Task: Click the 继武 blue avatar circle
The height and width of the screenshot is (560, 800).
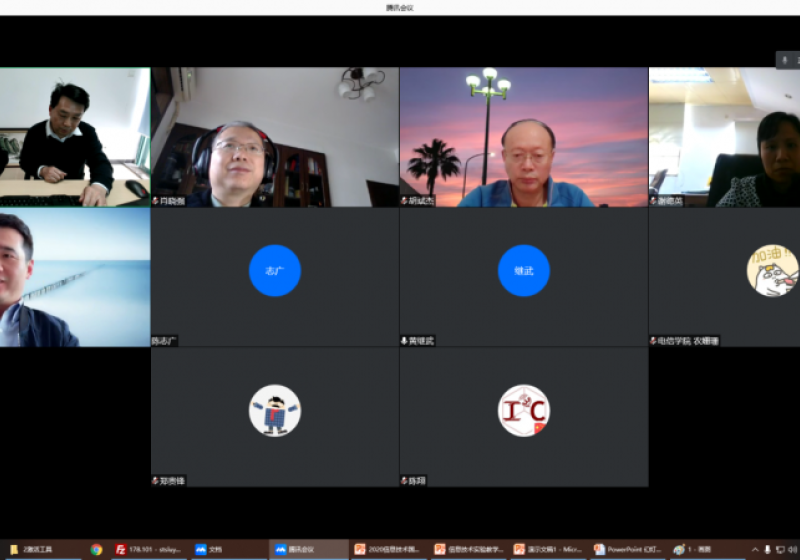Action: coord(524,270)
